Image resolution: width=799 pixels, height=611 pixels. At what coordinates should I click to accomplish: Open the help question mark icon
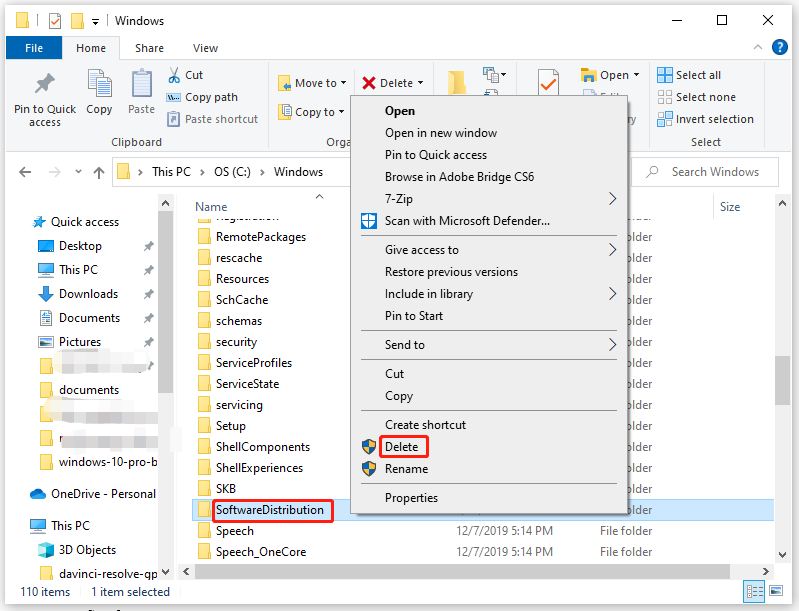click(x=780, y=47)
